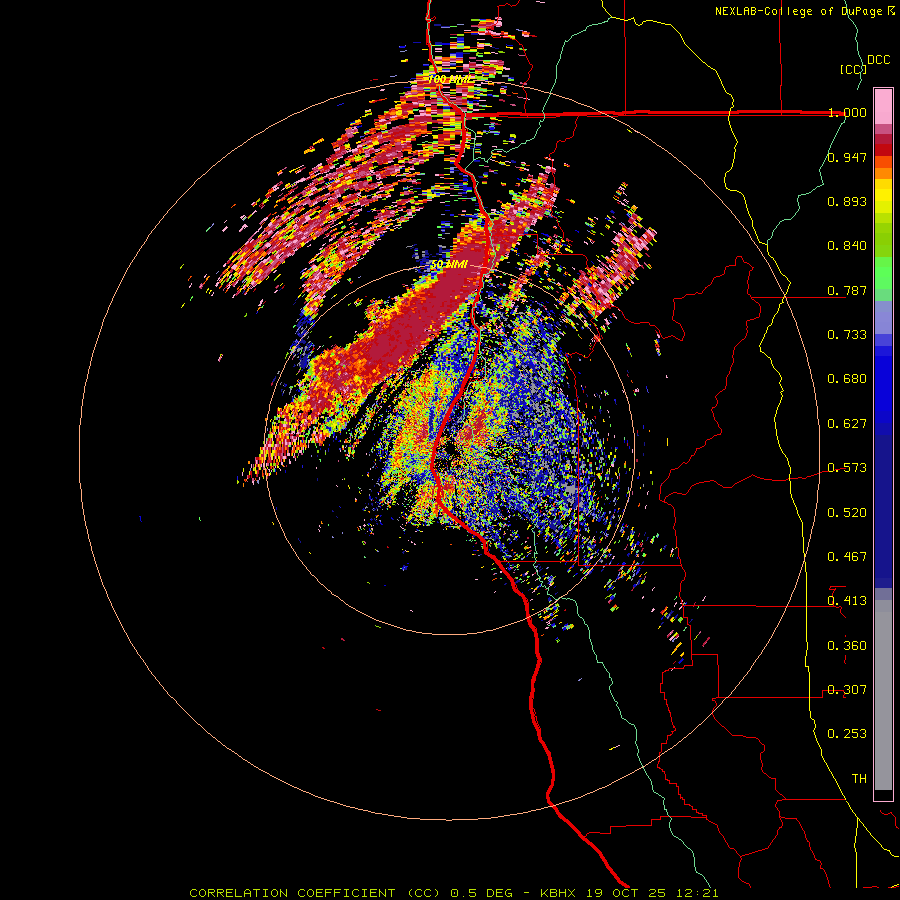
Task: Pick the bright green segment of color bar
Action: tap(883, 273)
